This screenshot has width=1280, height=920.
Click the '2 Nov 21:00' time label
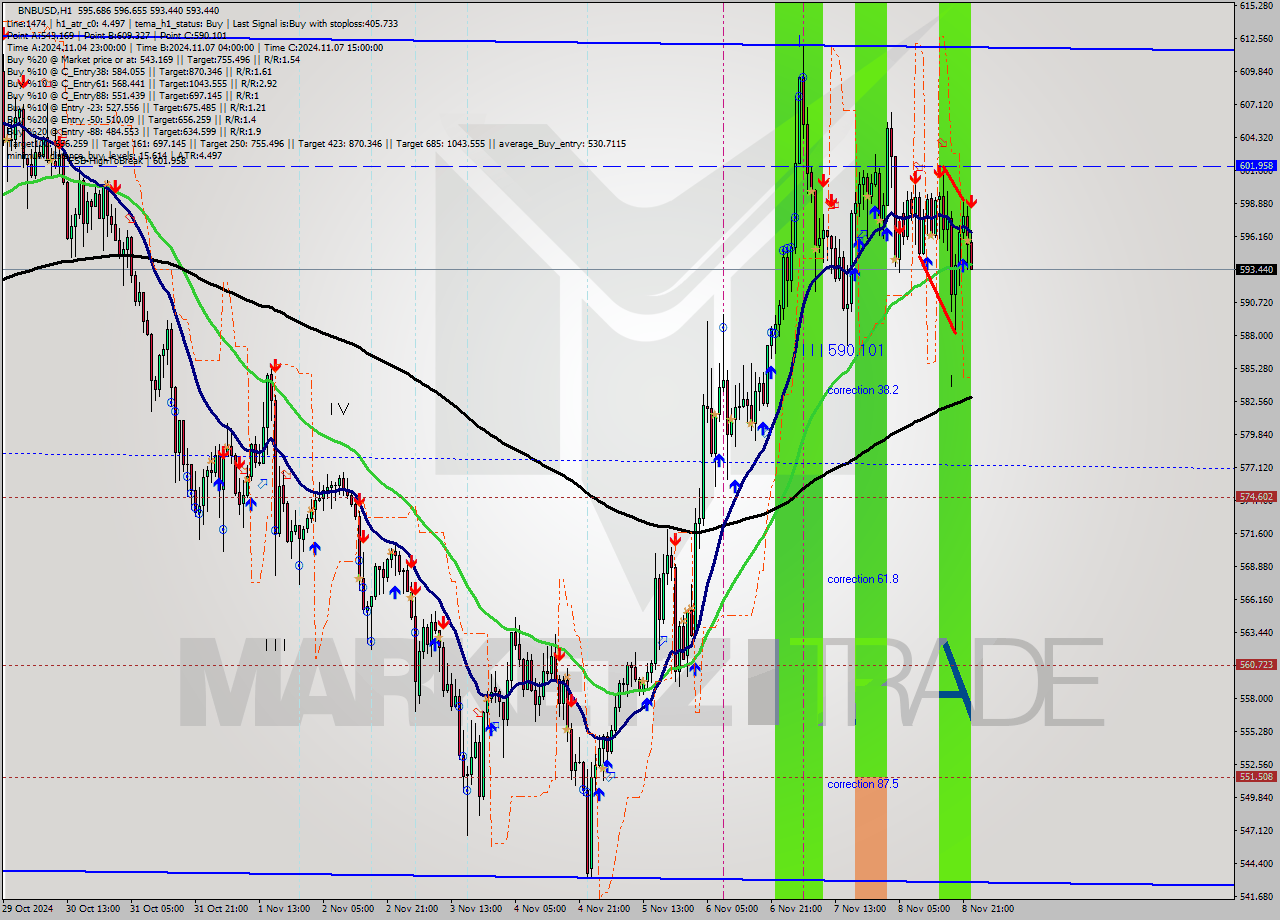413,909
